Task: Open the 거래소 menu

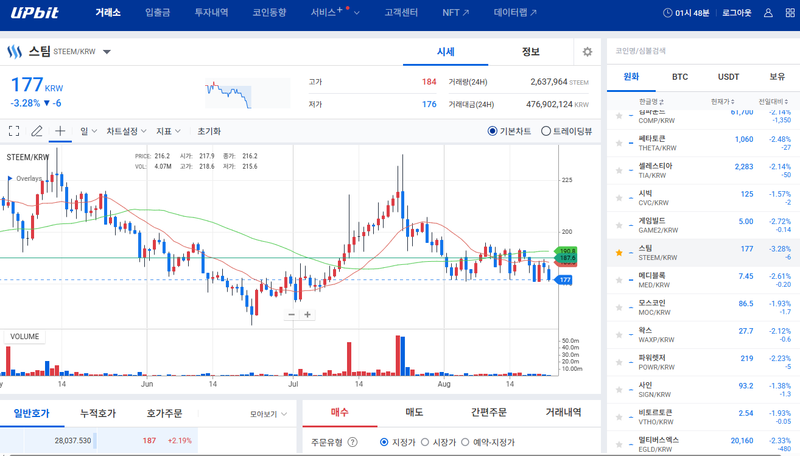Action: coord(108,13)
